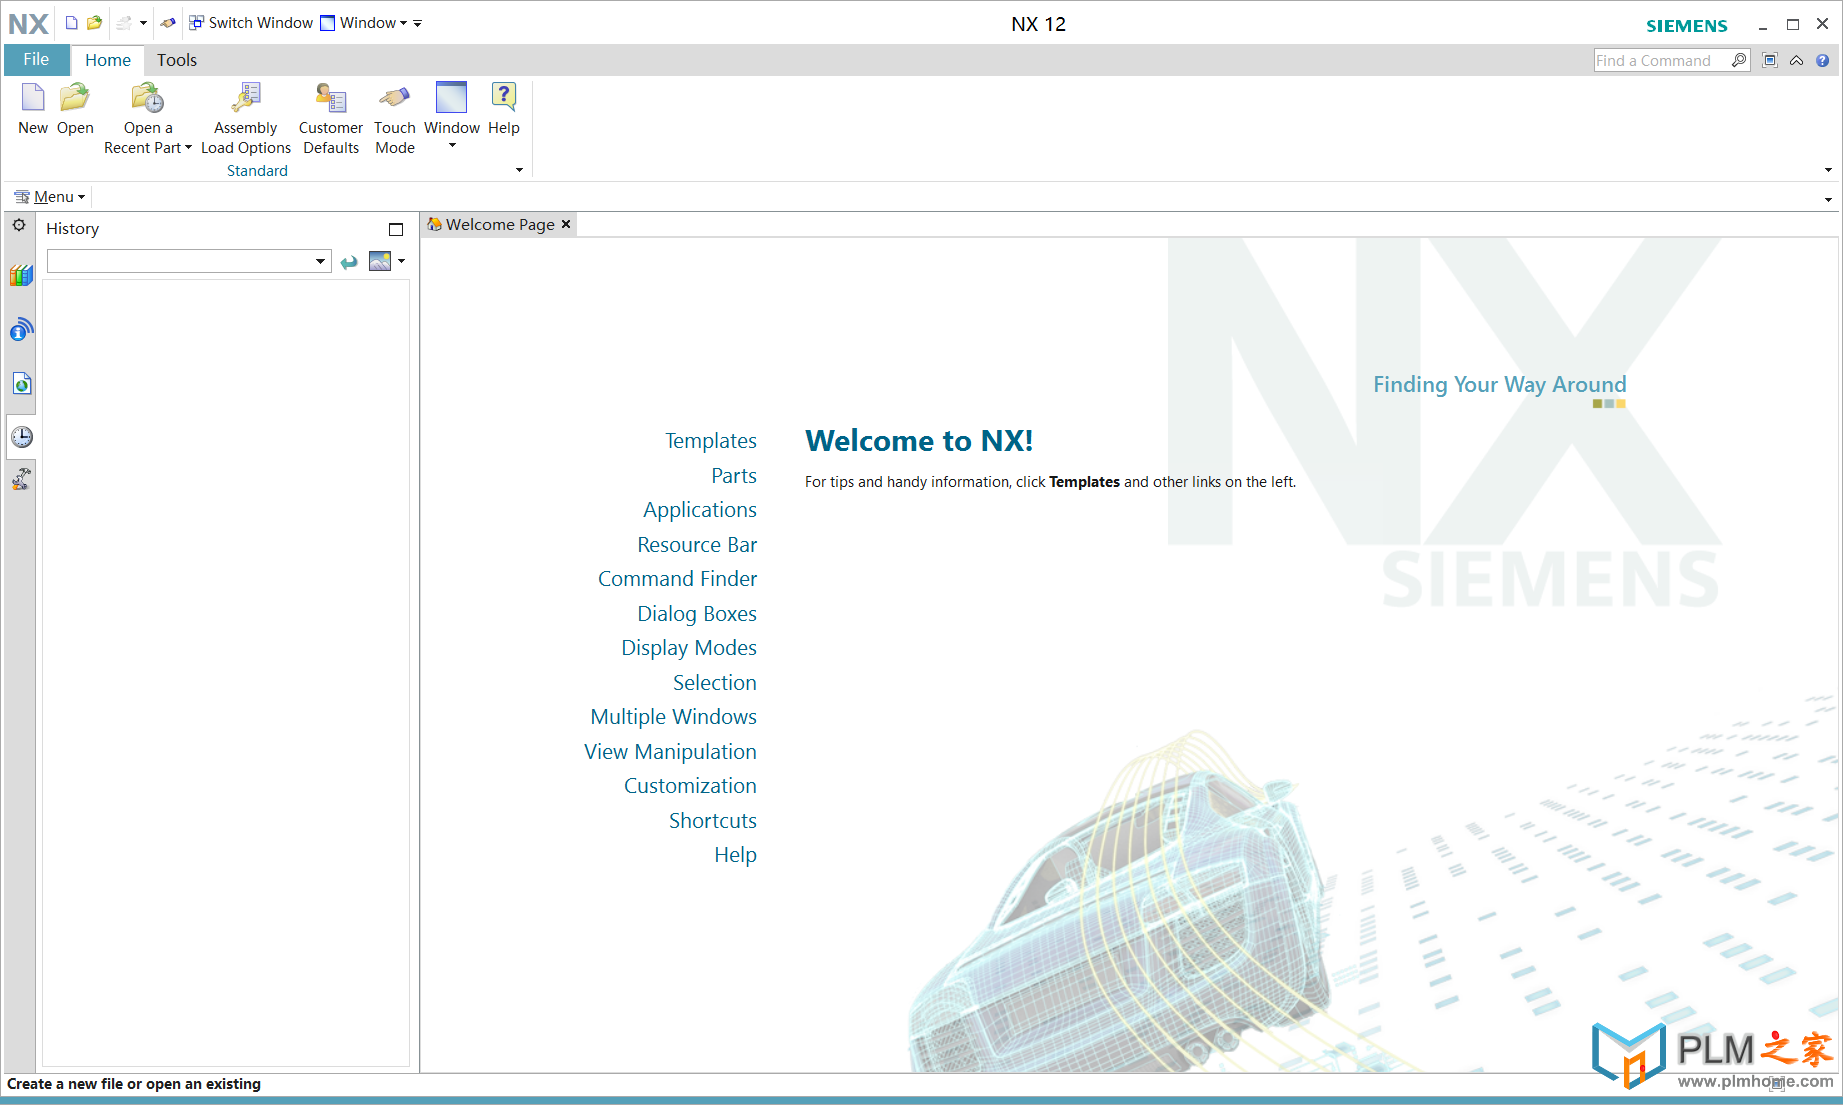Image resolution: width=1843 pixels, height=1105 pixels.
Task: Open the Shortcuts link
Action: pyautogui.click(x=713, y=821)
